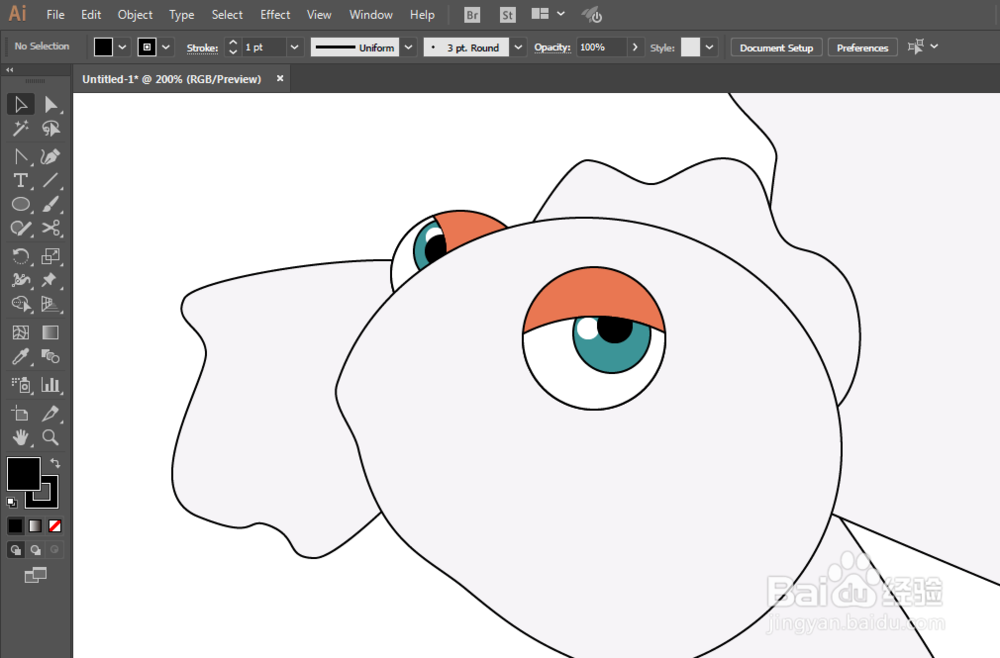
Task: Select the Zoom tool
Action: [50, 437]
